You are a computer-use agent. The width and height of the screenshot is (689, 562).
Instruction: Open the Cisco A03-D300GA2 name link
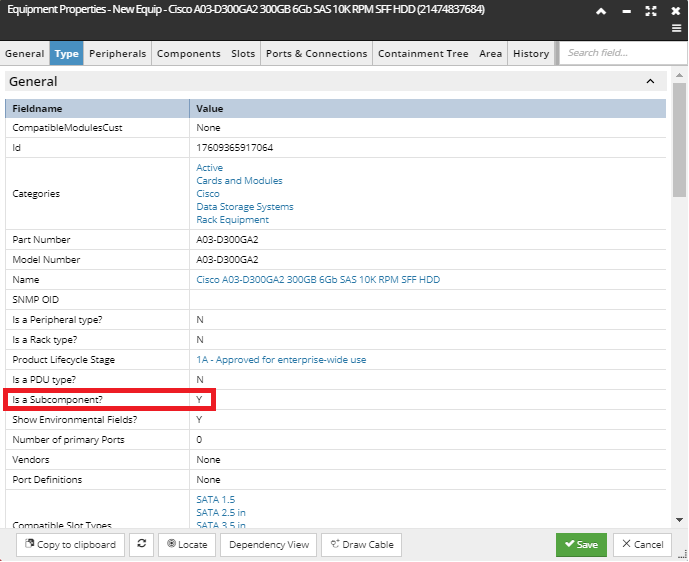[x=318, y=279]
